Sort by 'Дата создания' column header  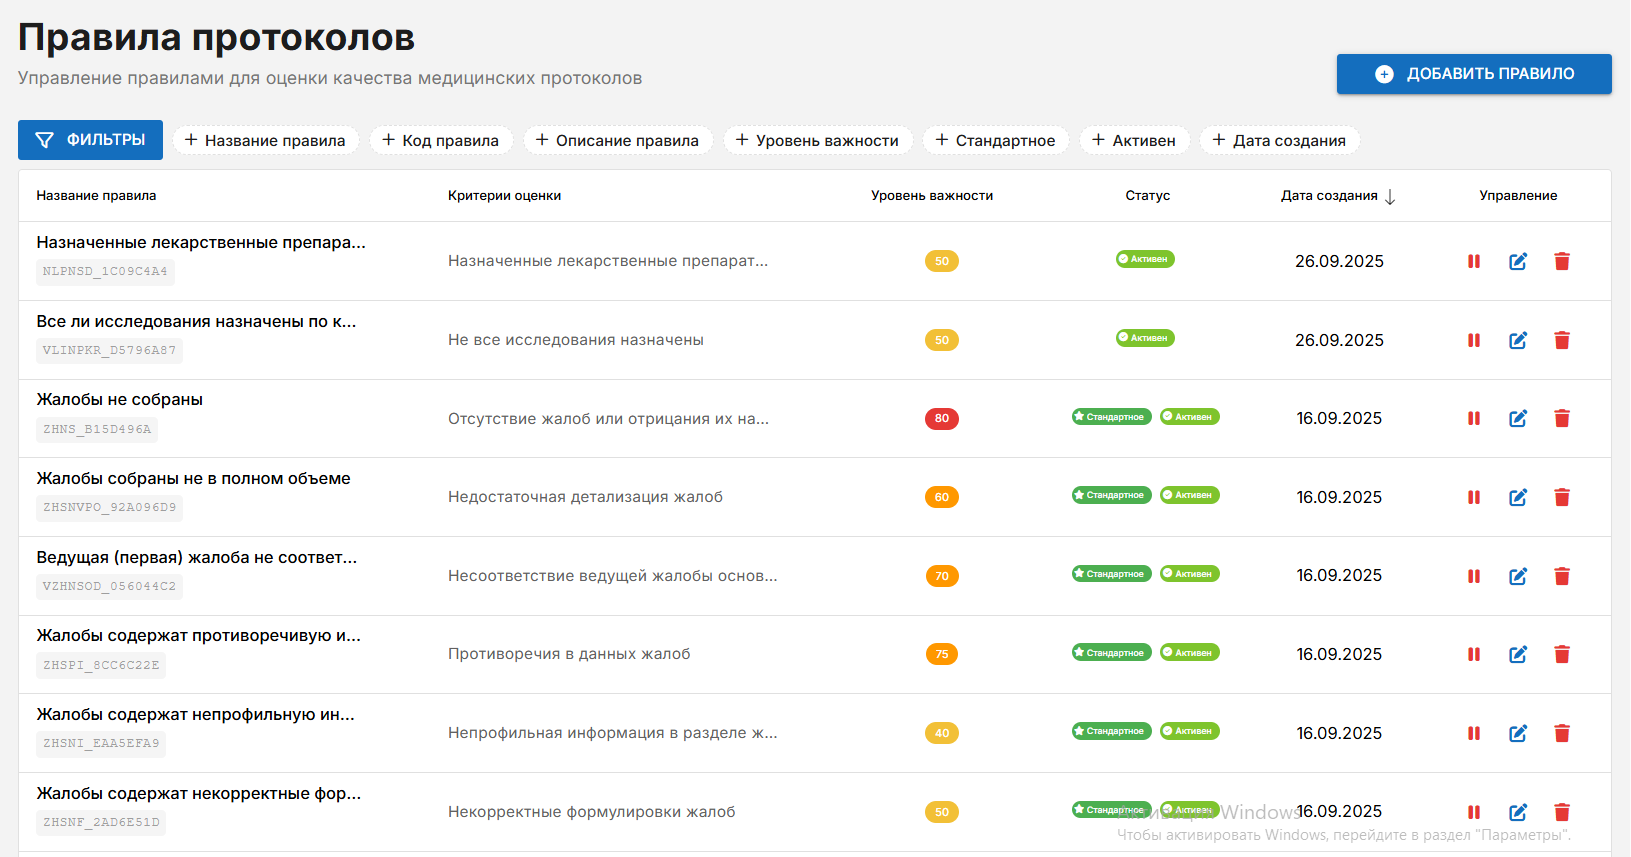[1329, 196]
